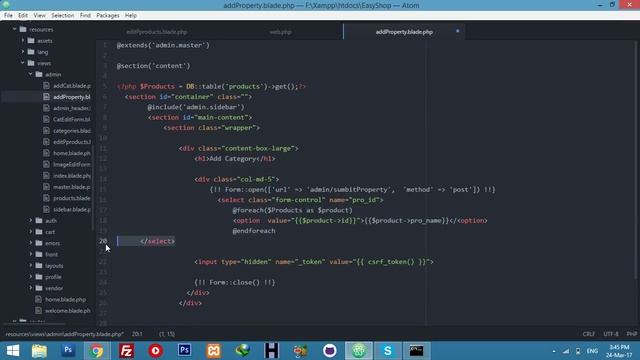
Task: Open categories.blade file in tree
Action: click(x=72, y=131)
